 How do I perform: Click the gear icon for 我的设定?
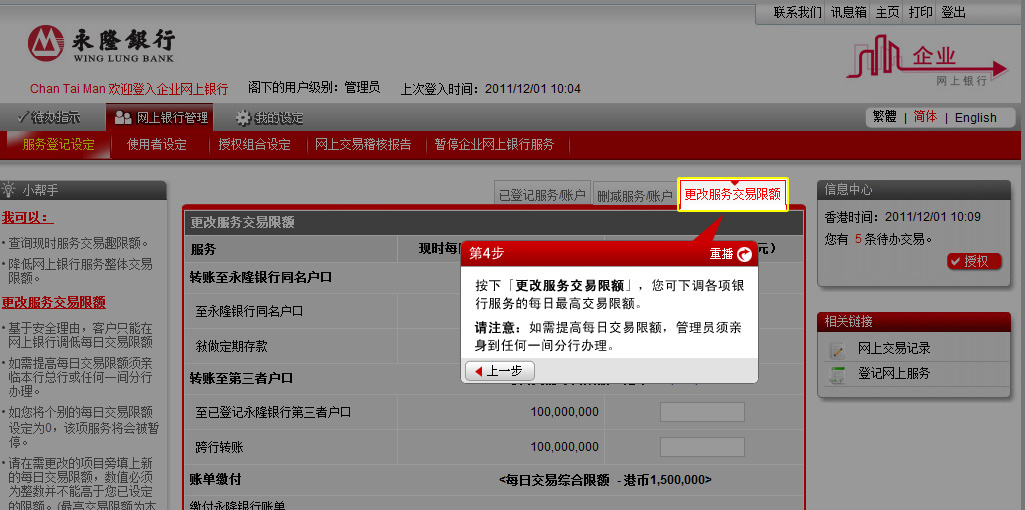coord(243,118)
